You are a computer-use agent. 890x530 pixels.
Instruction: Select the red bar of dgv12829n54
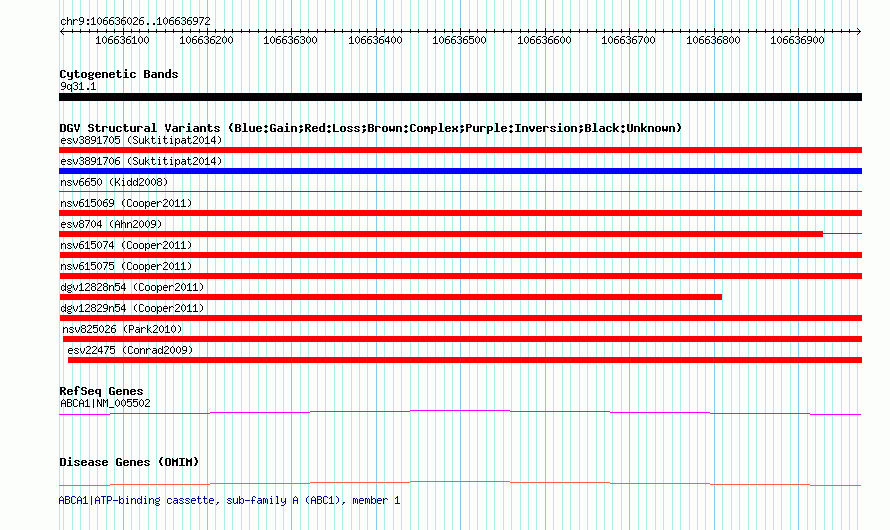click(460, 318)
